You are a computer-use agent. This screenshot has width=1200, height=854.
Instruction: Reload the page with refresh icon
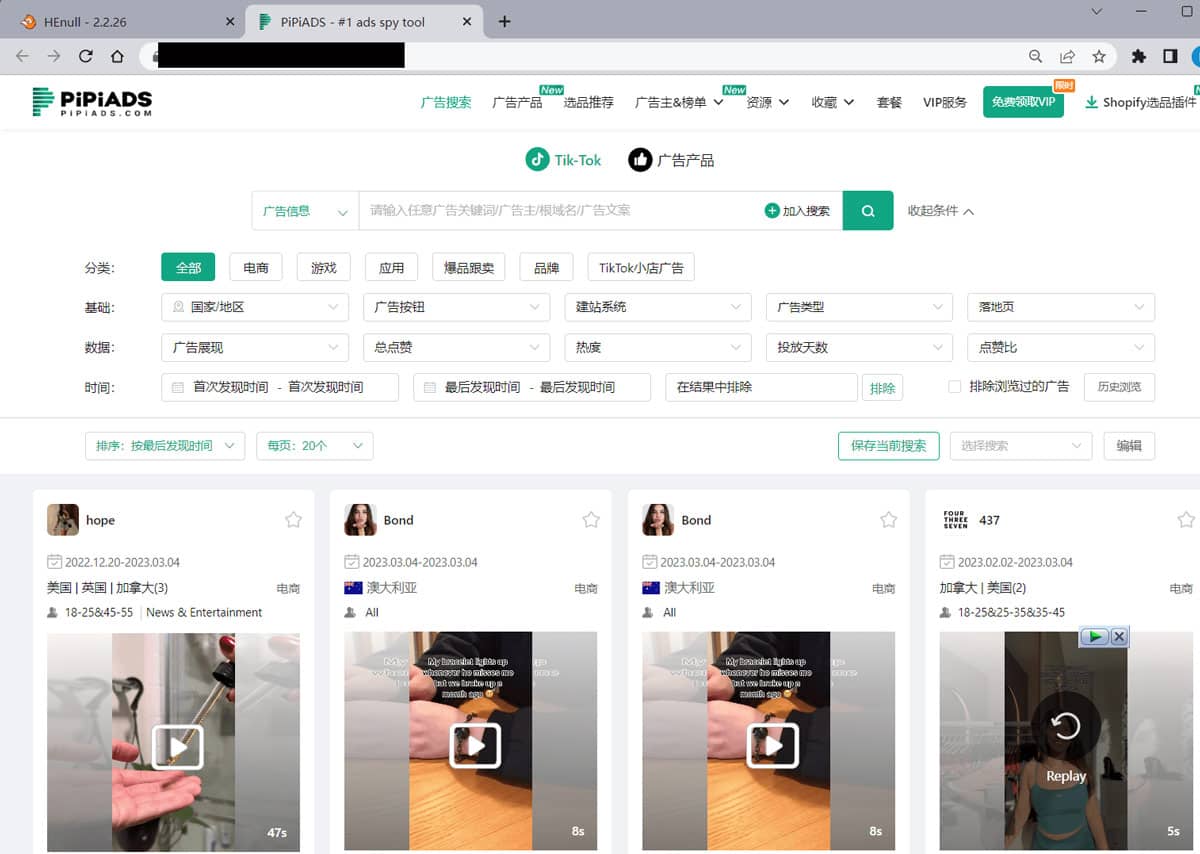point(86,57)
